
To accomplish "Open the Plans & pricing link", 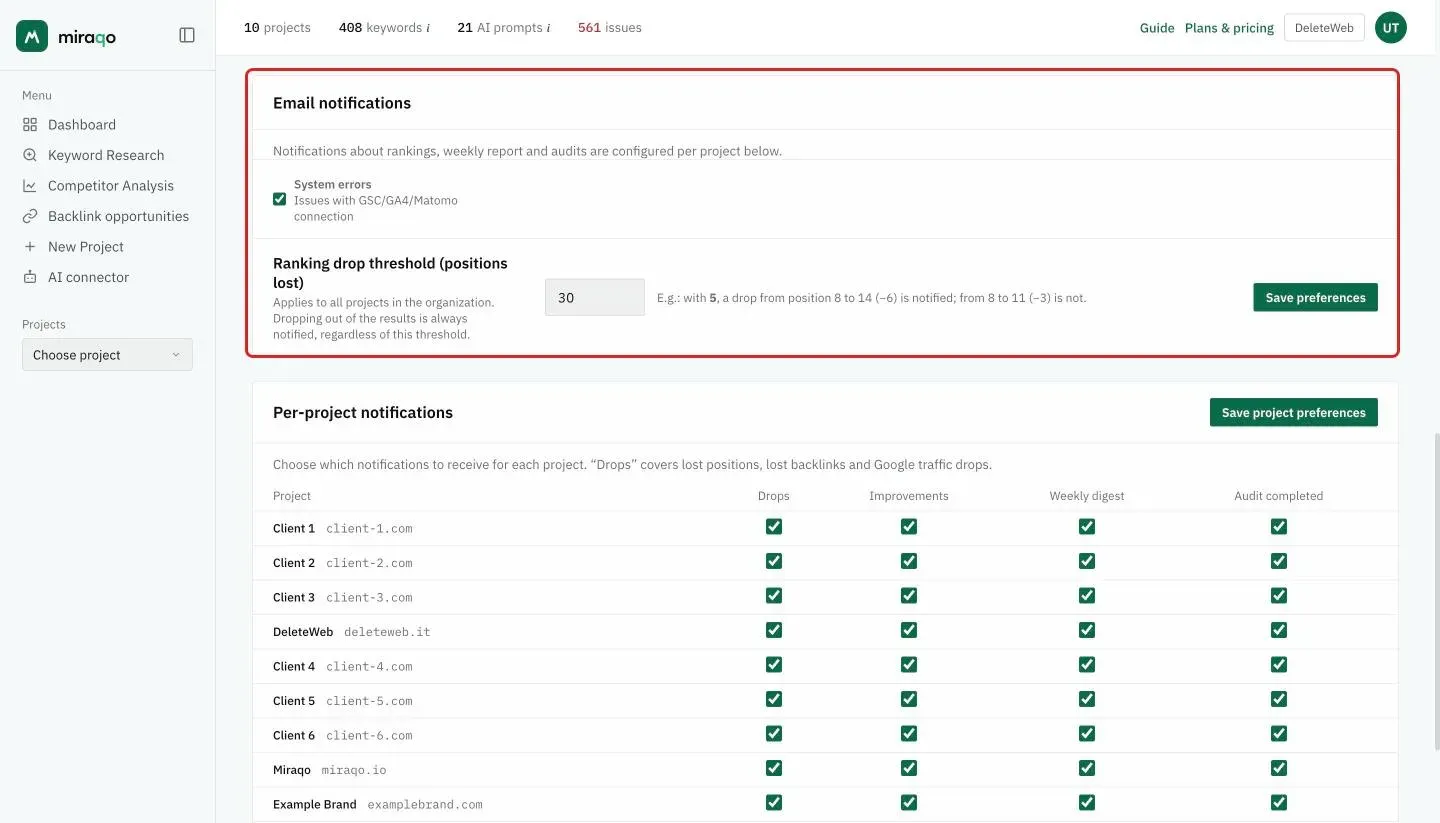I will pyautogui.click(x=1229, y=28).
